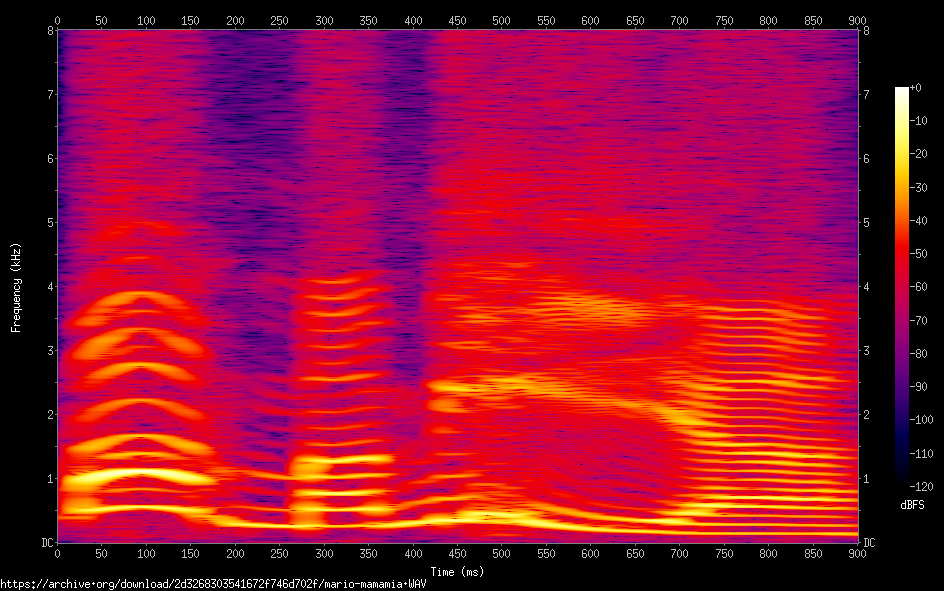Select the -60 label on the dBFS scale
The image size is (944, 591).
point(919,287)
